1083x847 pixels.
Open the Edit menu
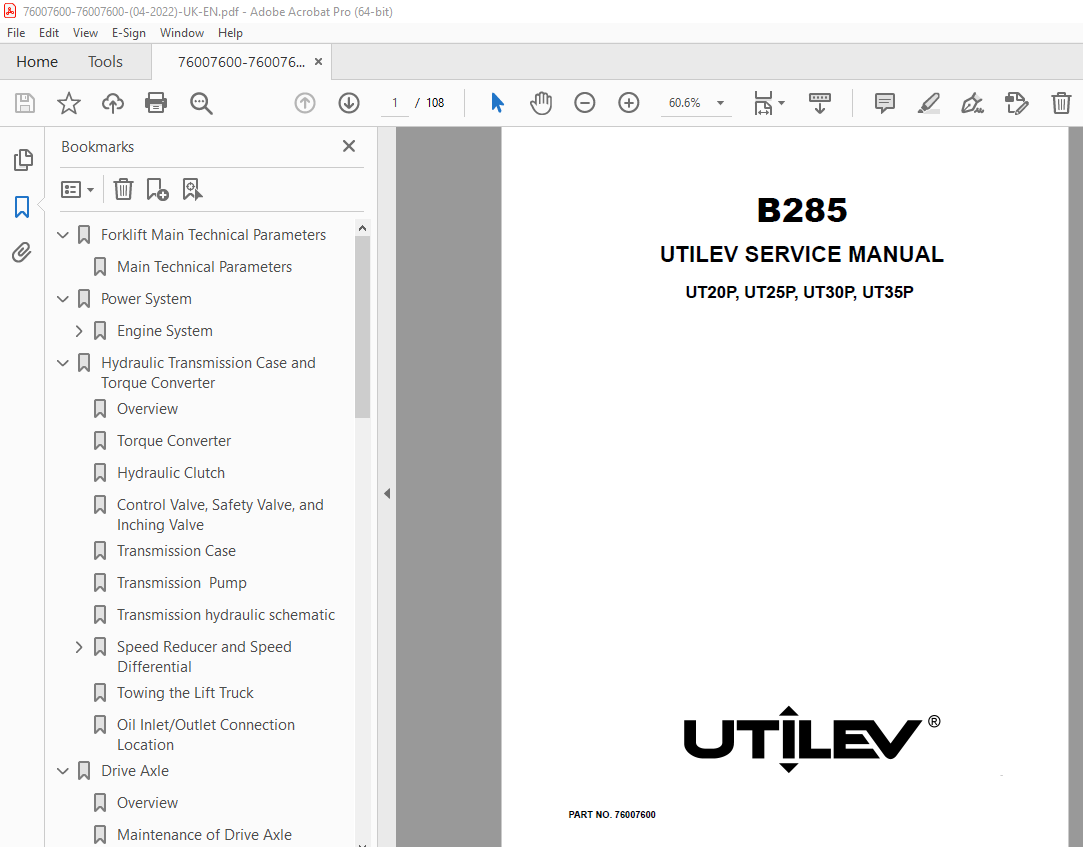(48, 32)
